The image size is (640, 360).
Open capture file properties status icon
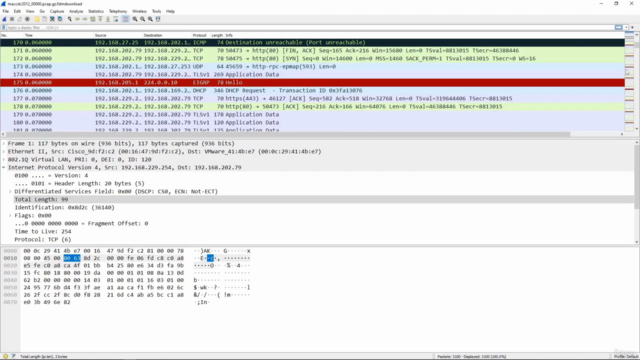tap(13, 356)
